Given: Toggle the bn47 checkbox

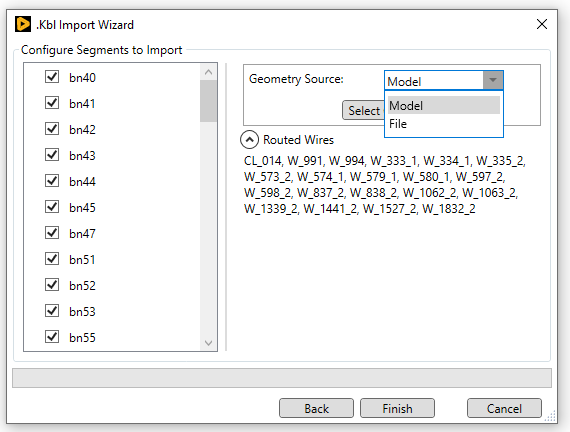Looking at the screenshot, I should coord(52,233).
